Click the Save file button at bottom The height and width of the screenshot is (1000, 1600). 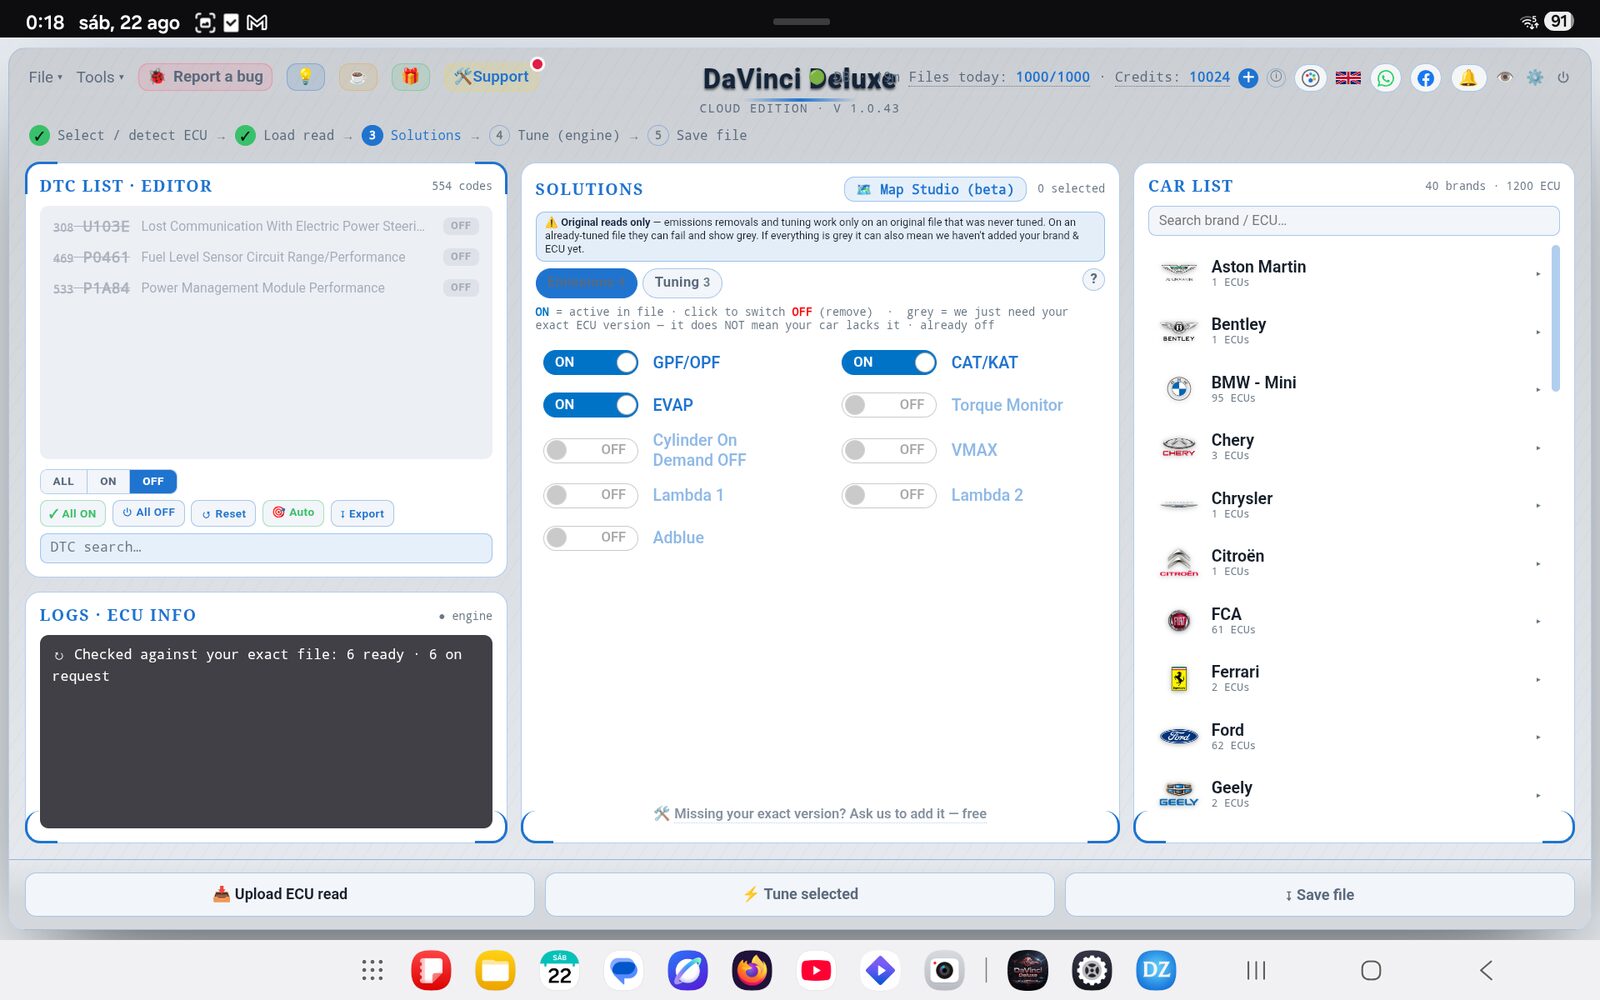pyautogui.click(x=1320, y=894)
